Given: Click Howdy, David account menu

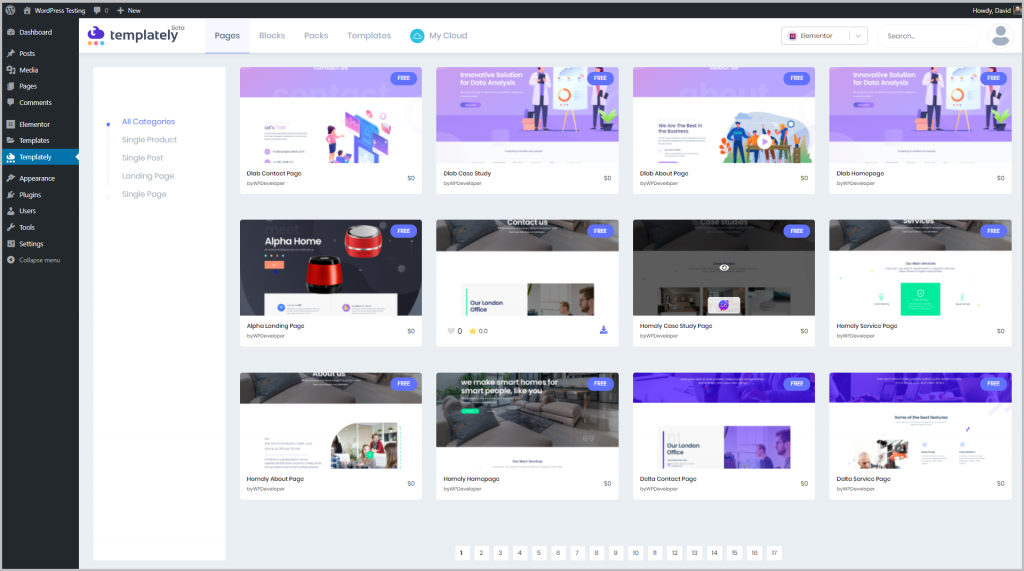Looking at the screenshot, I should coord(993,10).
